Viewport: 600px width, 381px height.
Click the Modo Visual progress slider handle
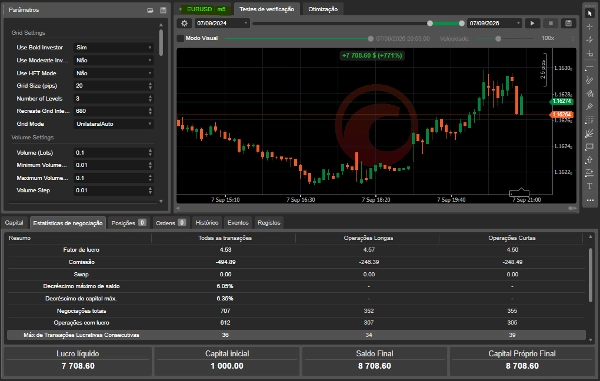click(370, 39)
